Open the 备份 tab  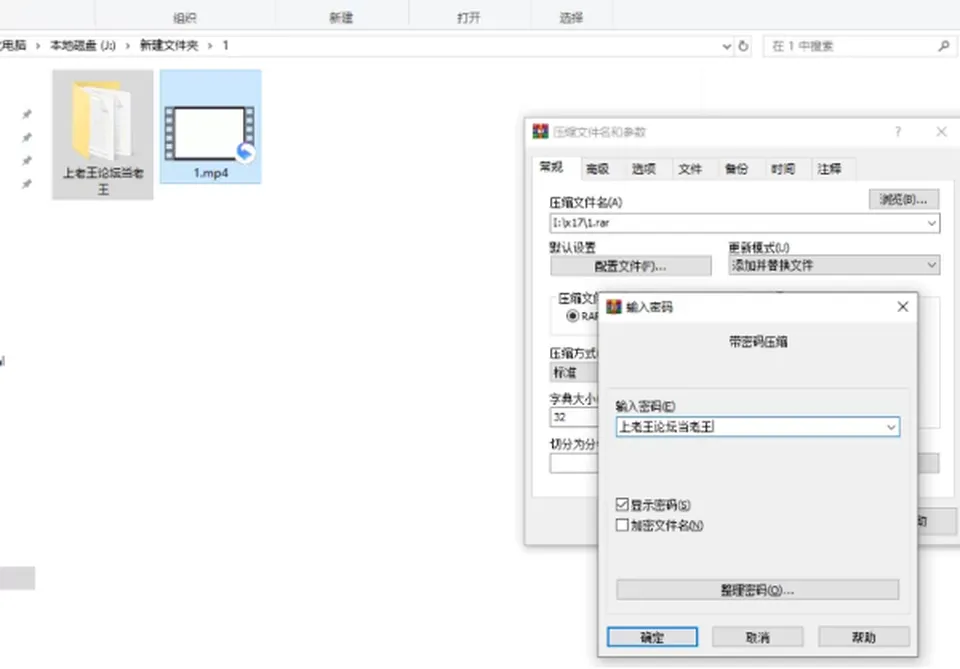[736, 169]
